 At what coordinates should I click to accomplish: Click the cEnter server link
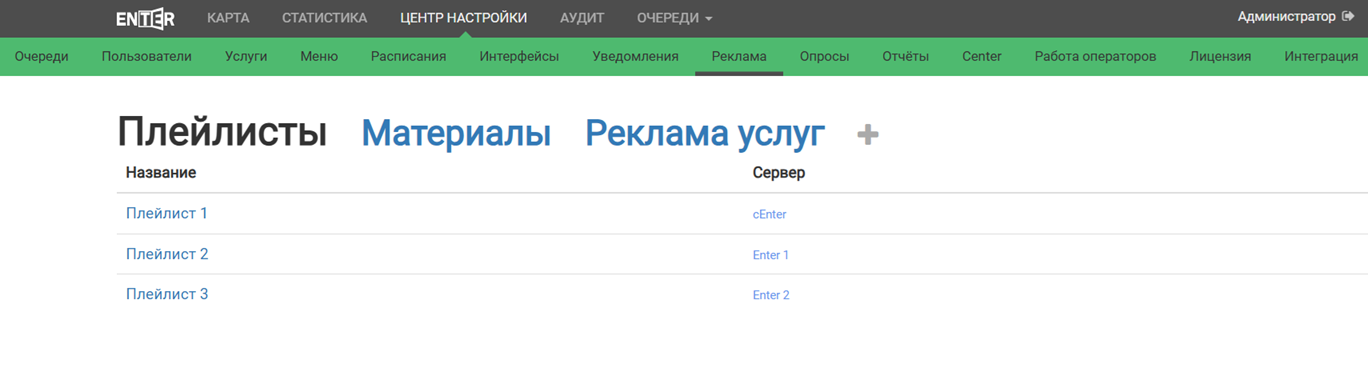point(769,214)
